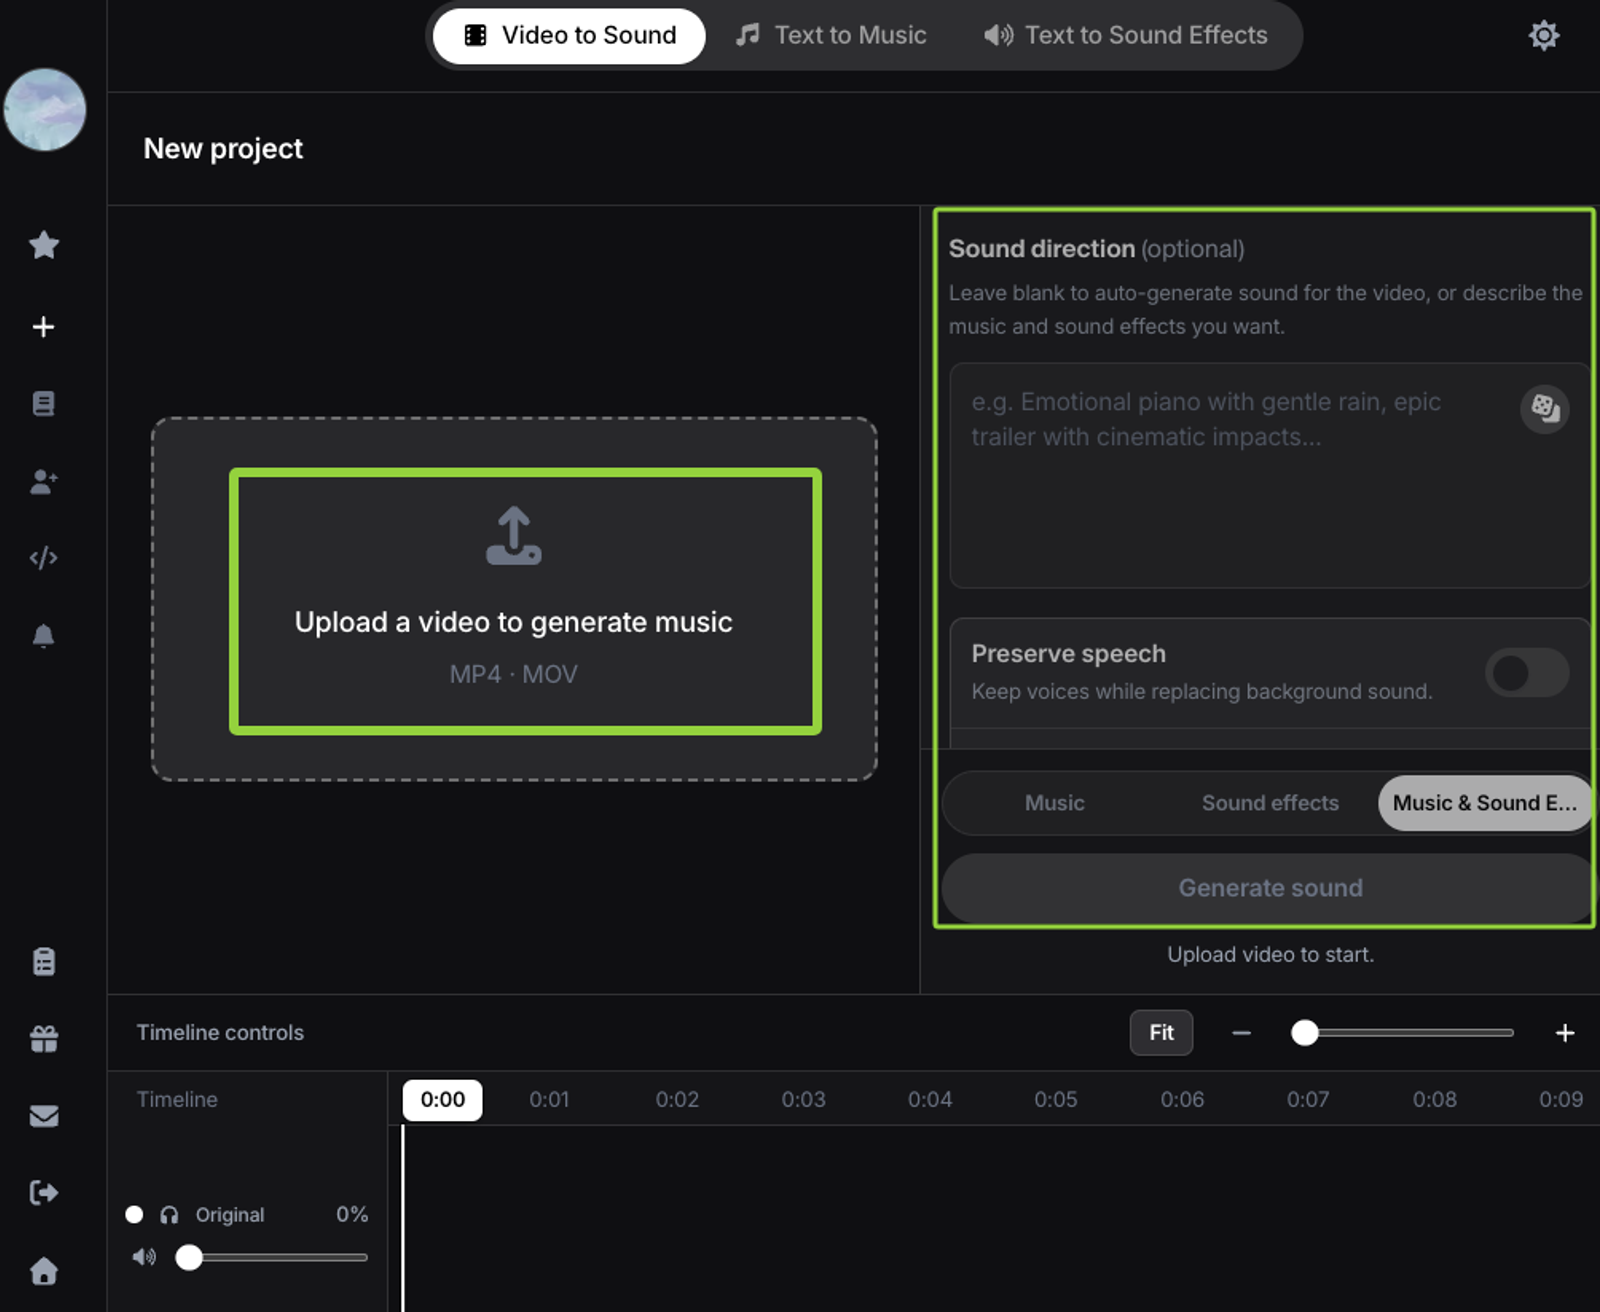The image size is (1600, 1312).
Task: Open the code brackets icon in sidebar
Action: (43, 558)
